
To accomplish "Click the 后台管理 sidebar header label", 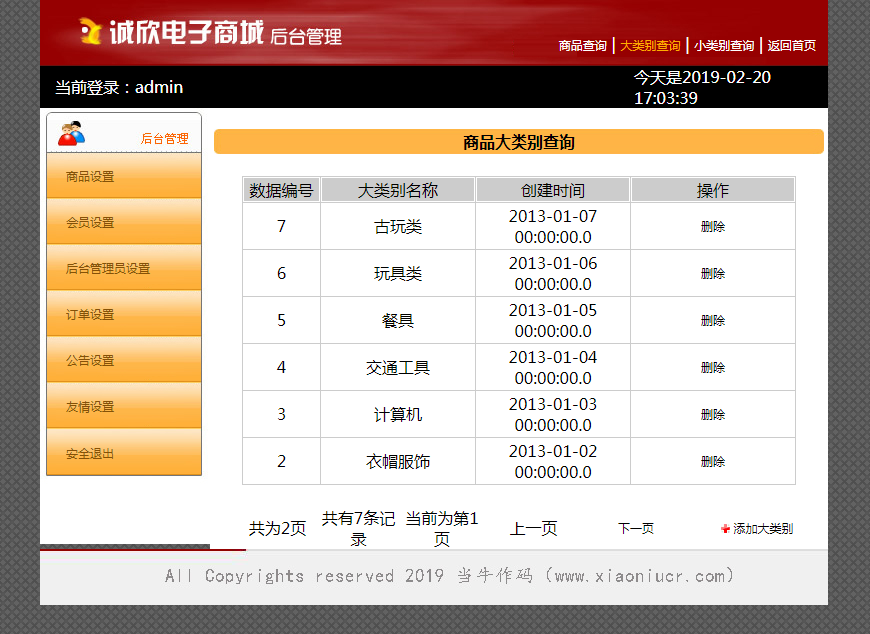I will [165, 139].
